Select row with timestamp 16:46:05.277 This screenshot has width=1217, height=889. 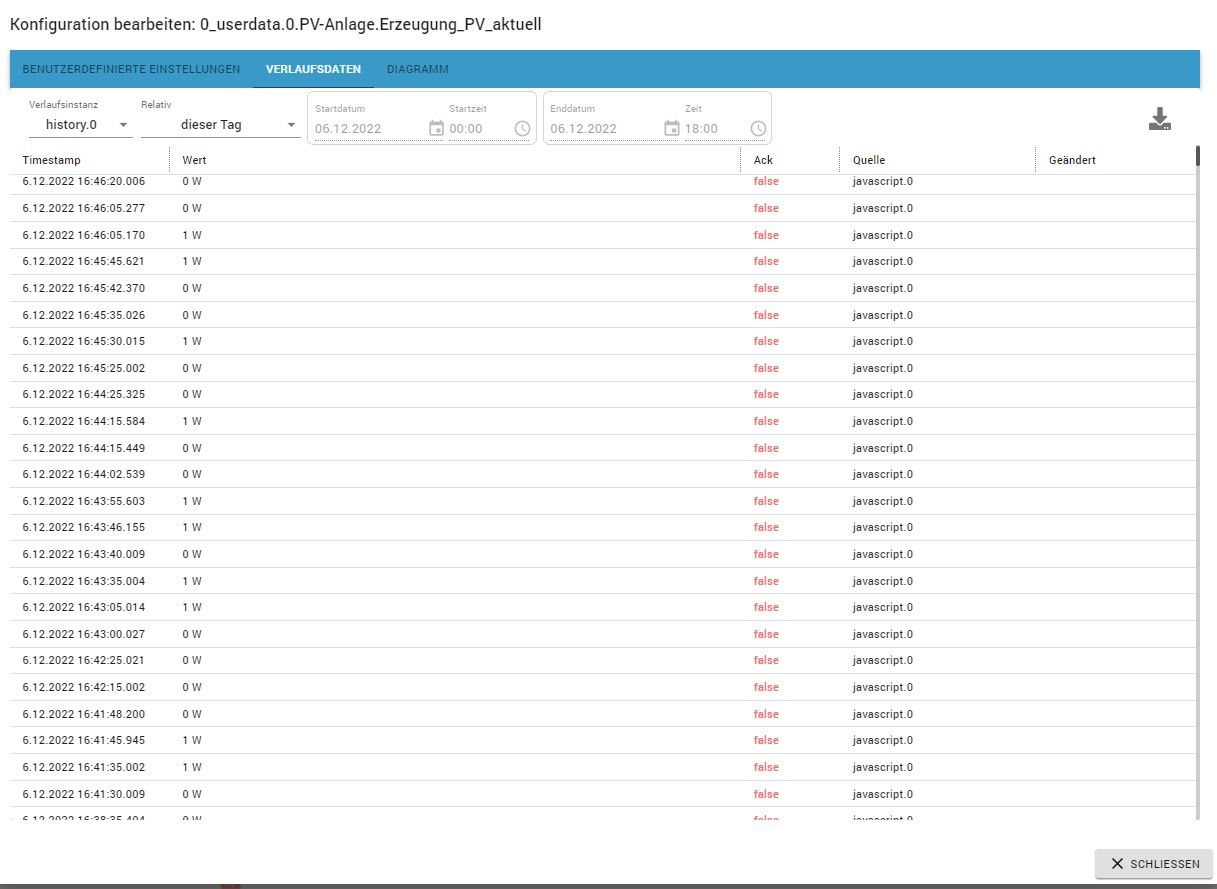pos(603,208)
